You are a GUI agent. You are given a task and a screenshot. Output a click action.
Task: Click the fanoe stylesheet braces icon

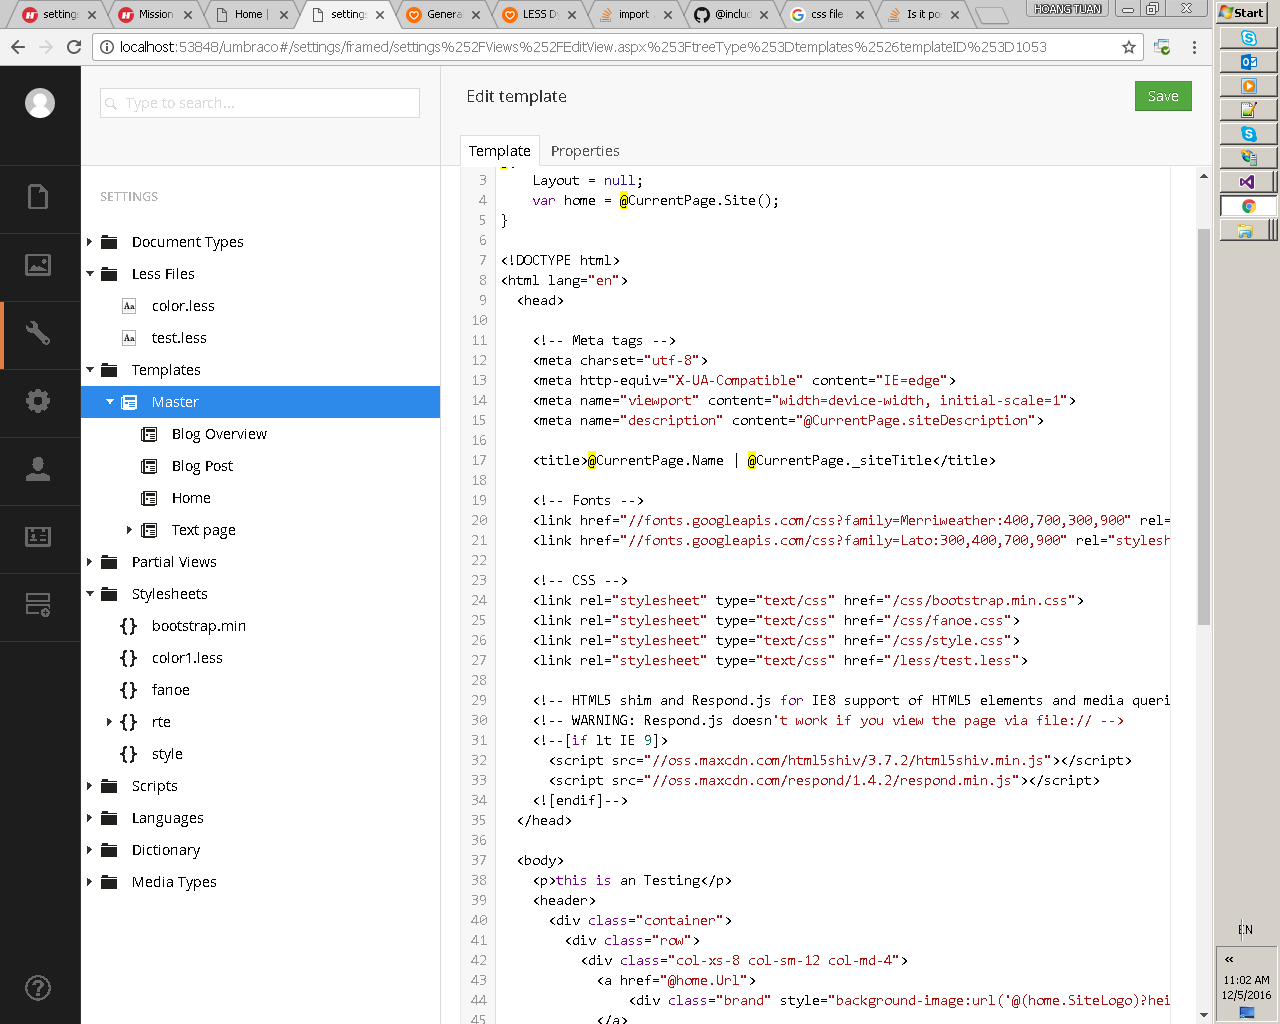pos(128,690)
